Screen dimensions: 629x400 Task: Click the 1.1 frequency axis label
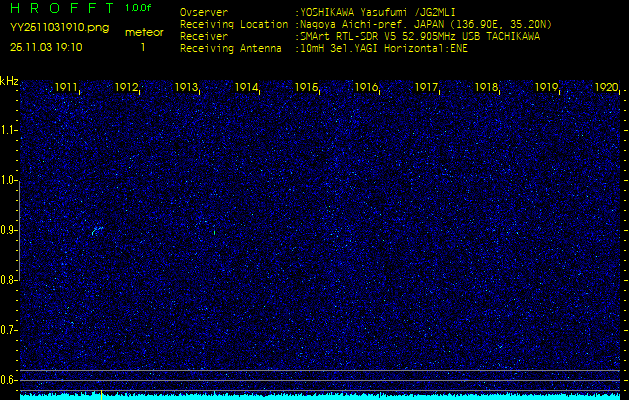pos(8,131)
